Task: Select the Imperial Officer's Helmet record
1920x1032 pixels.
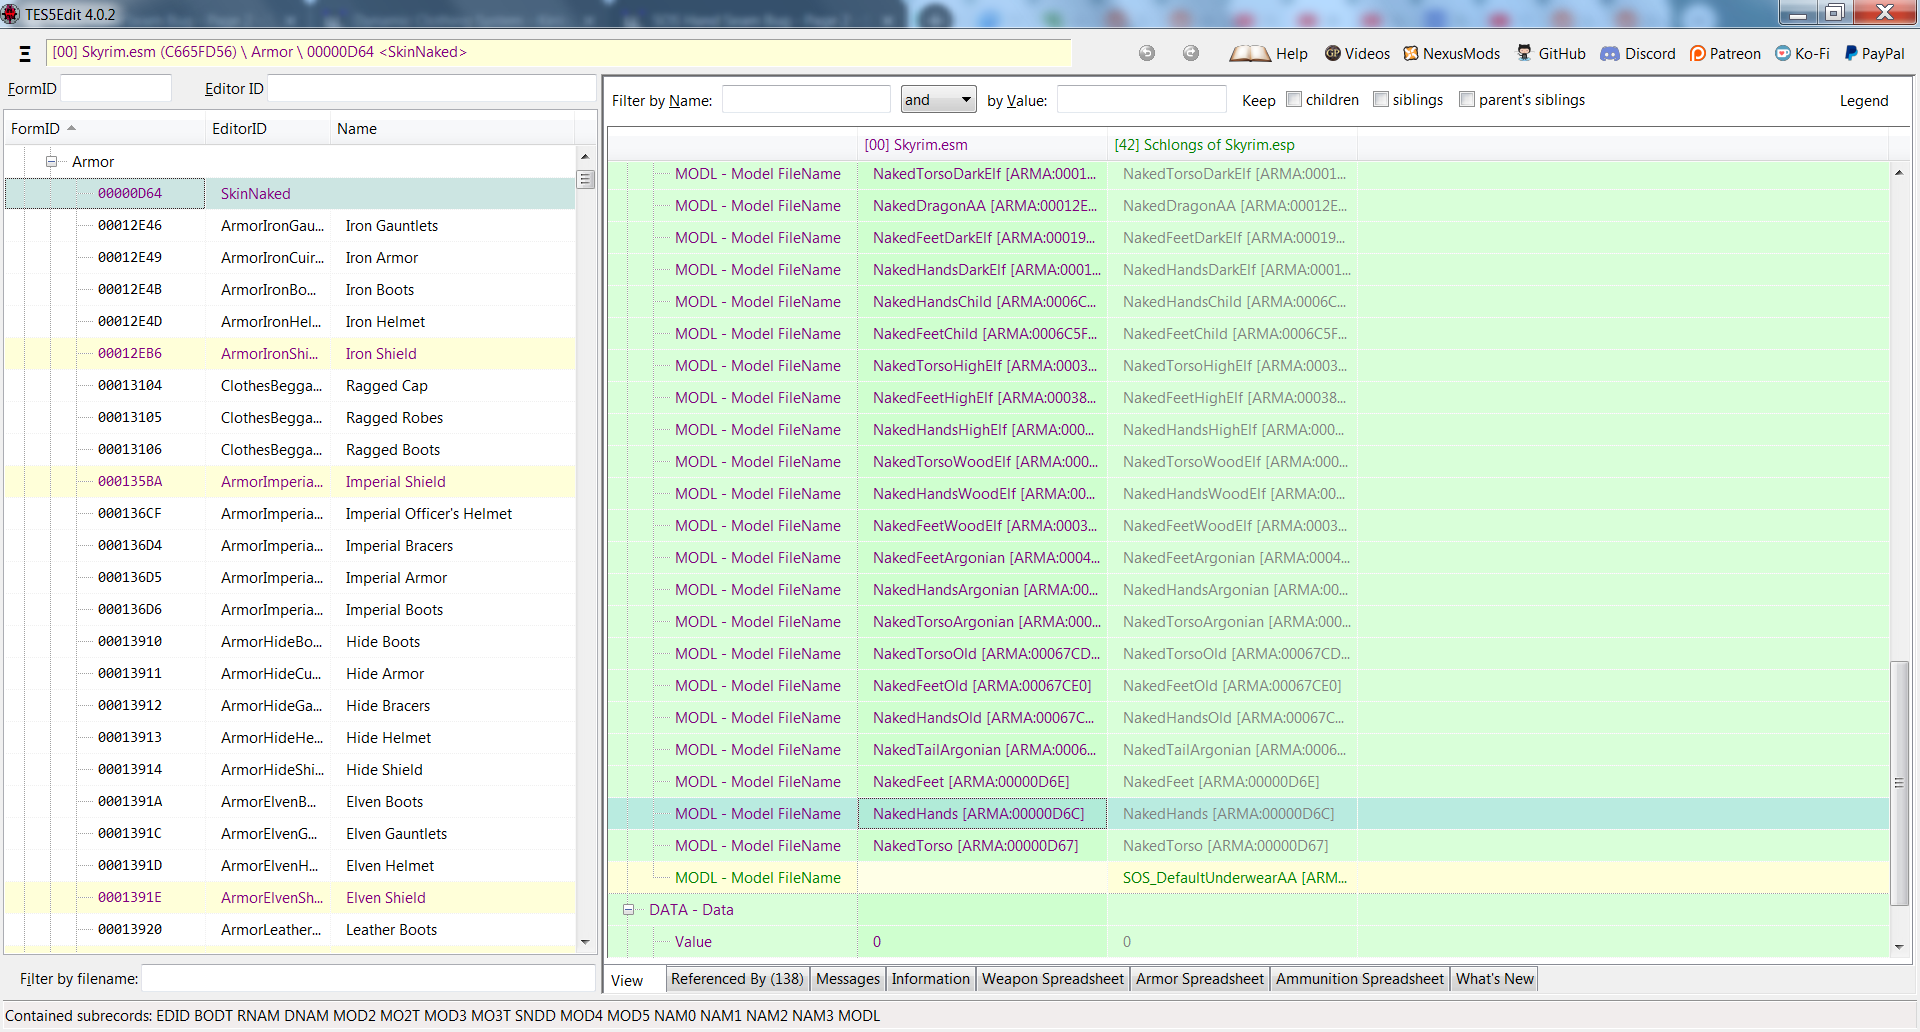Action: pyautogui.click(x=290, y=513)
